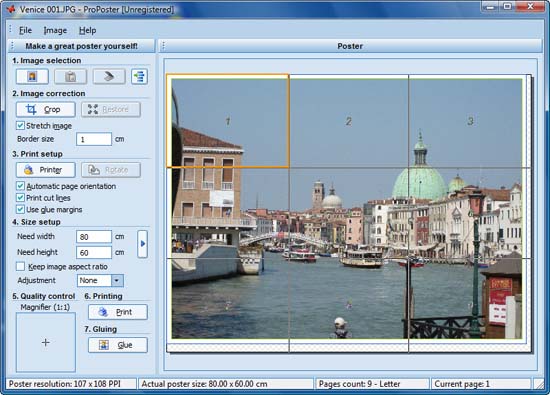Click the options list icon beside scanner
The height and width of the screenshot is (395, 550).
click(x=139, y=76)
